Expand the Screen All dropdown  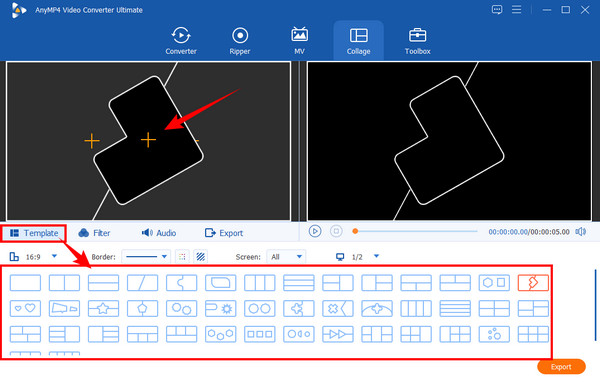pyautogui.click(x=286, y=257)
